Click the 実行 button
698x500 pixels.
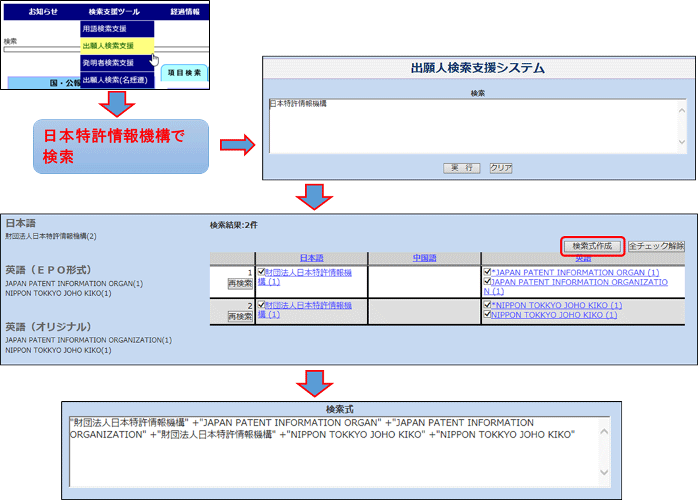click(x=462, y=168)
